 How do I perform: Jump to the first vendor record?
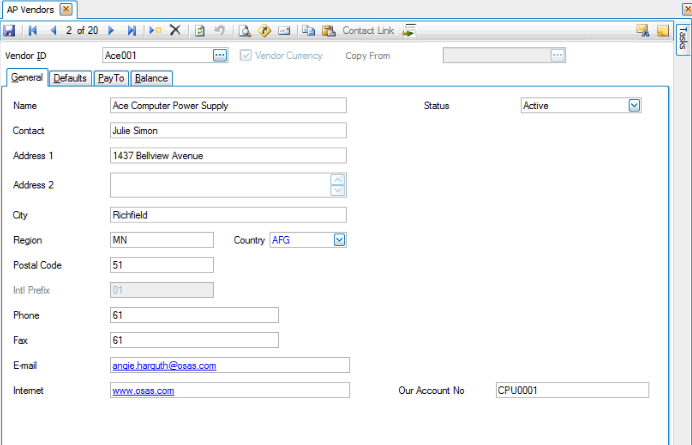click(32, 31)
